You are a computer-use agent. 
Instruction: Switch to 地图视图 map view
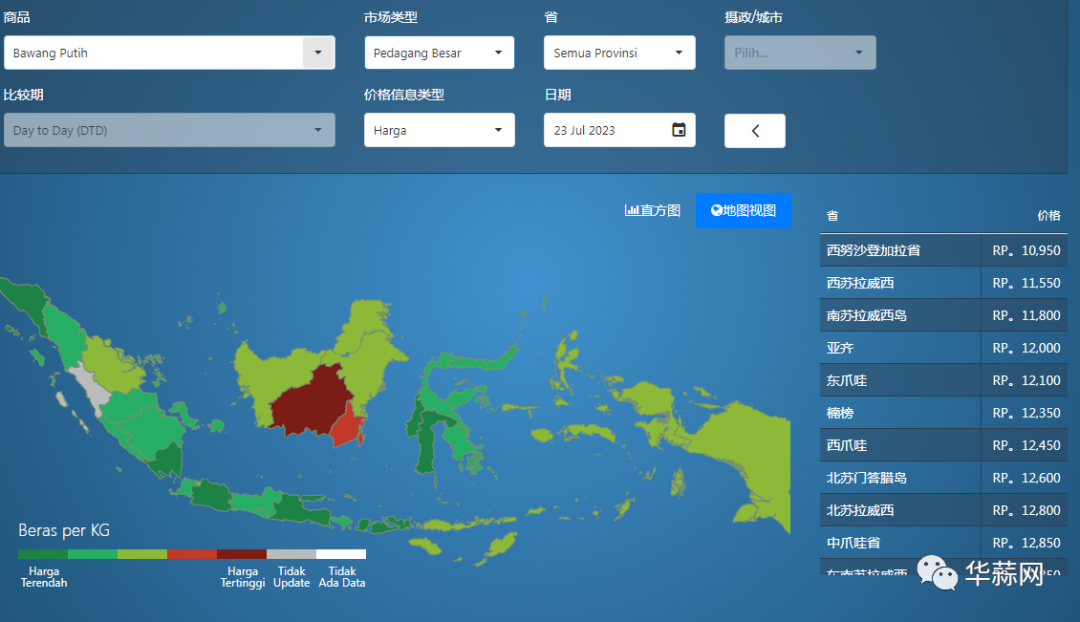(x=743, y=211)
